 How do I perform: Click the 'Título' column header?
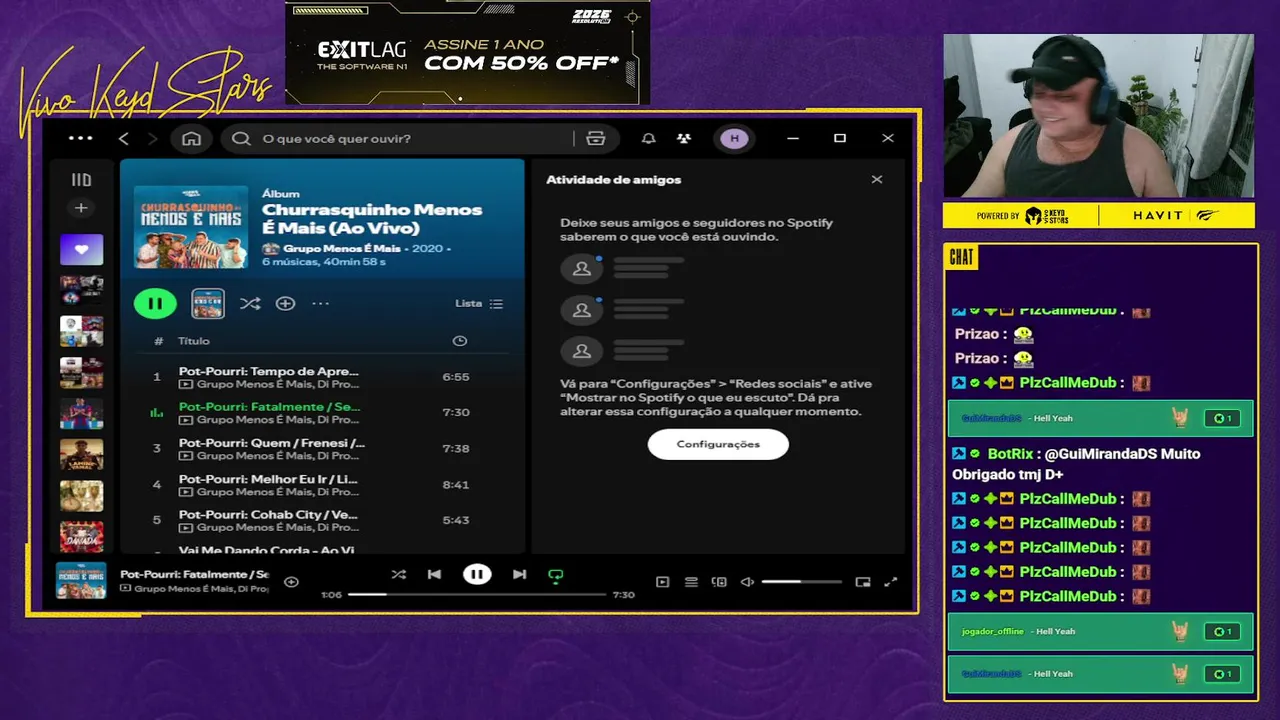(194, 341)
